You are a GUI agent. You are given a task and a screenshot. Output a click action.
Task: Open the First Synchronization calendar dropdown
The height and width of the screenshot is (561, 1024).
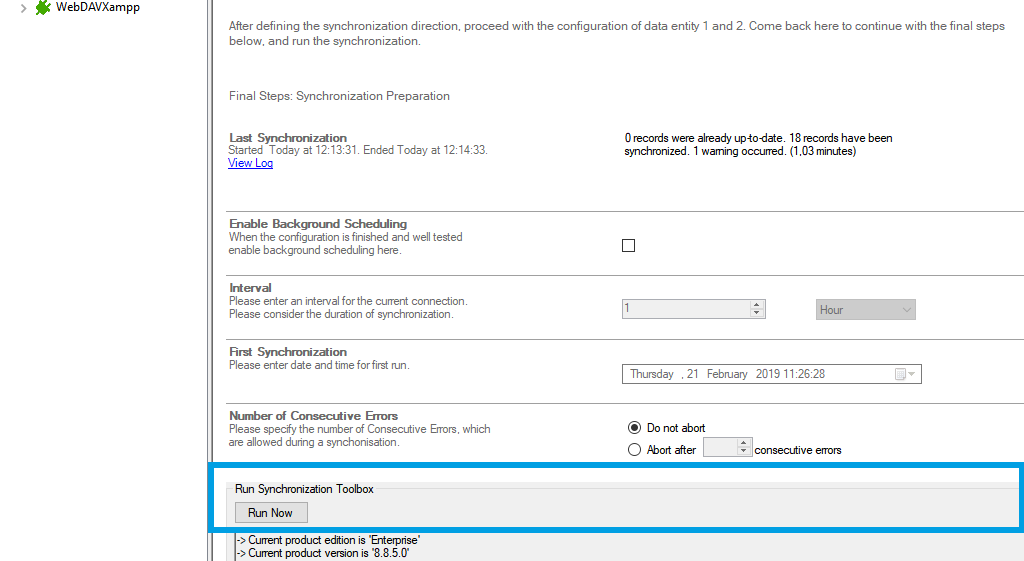point(905,374)
